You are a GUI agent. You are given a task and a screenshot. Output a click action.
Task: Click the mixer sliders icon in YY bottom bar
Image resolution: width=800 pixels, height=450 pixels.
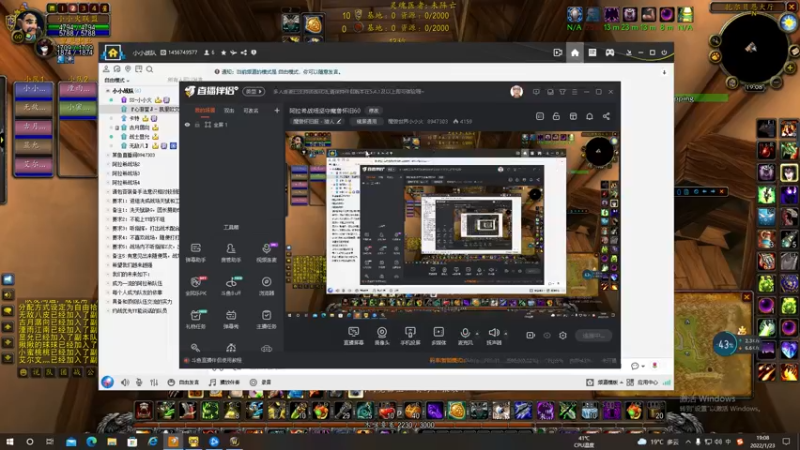[154, 382]
